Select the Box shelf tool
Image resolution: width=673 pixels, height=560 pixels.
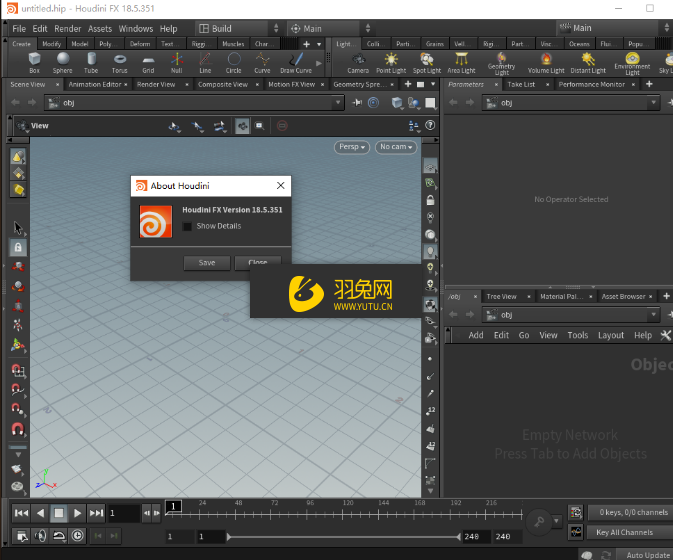(x=34, y=63)
